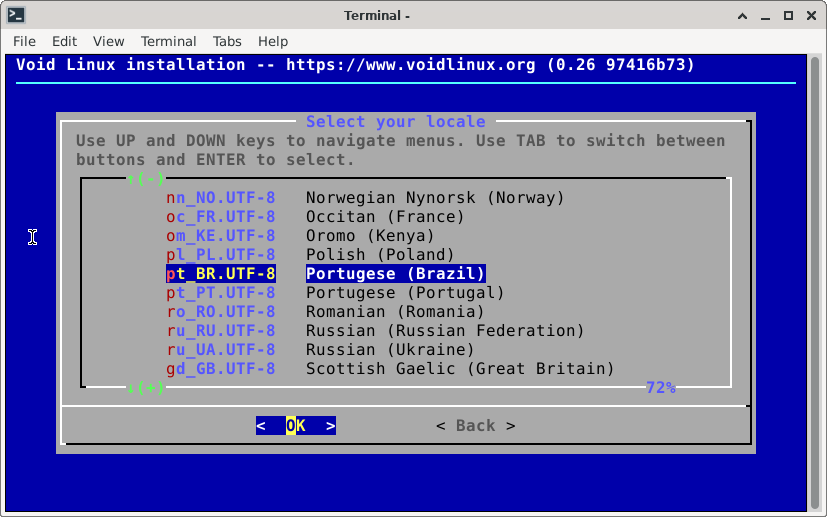
Task: Open the Tabs menu
Action: pyautogui.click(x=227, y=41)
